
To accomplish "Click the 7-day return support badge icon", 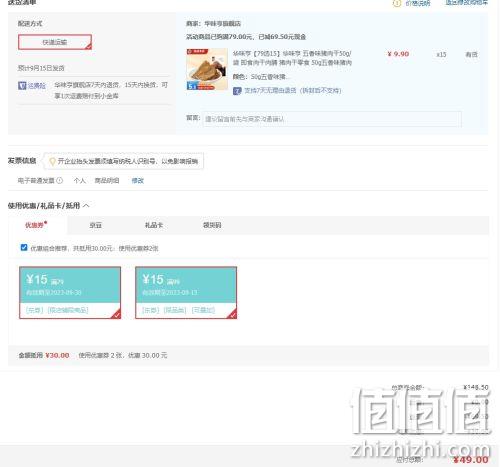I will [237, 91].
